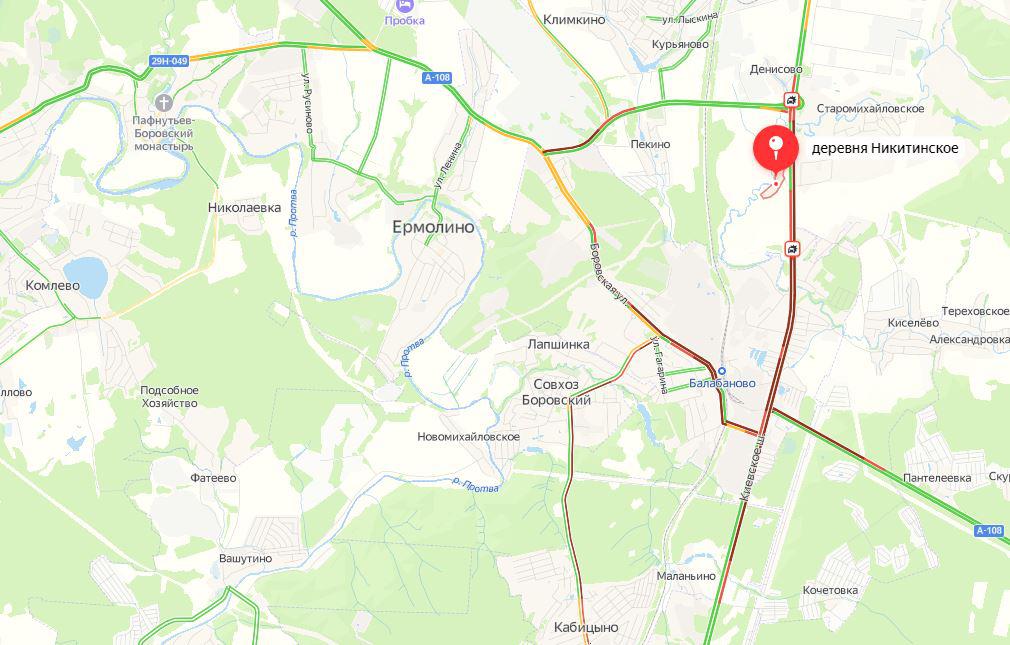Screen dimensions: 1010x645
Task: Click the Новомихайловское village label
Action: 468,437
